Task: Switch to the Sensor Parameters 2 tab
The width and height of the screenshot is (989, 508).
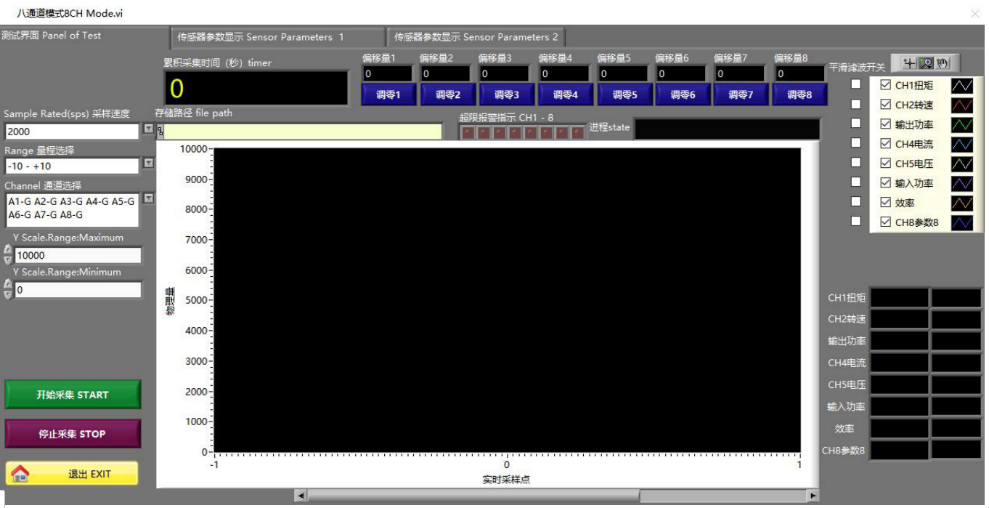Action: (x=476, y=37)
